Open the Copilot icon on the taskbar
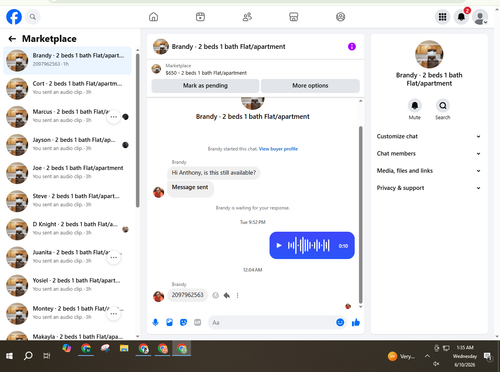The image size is (500, 372). 67,348
